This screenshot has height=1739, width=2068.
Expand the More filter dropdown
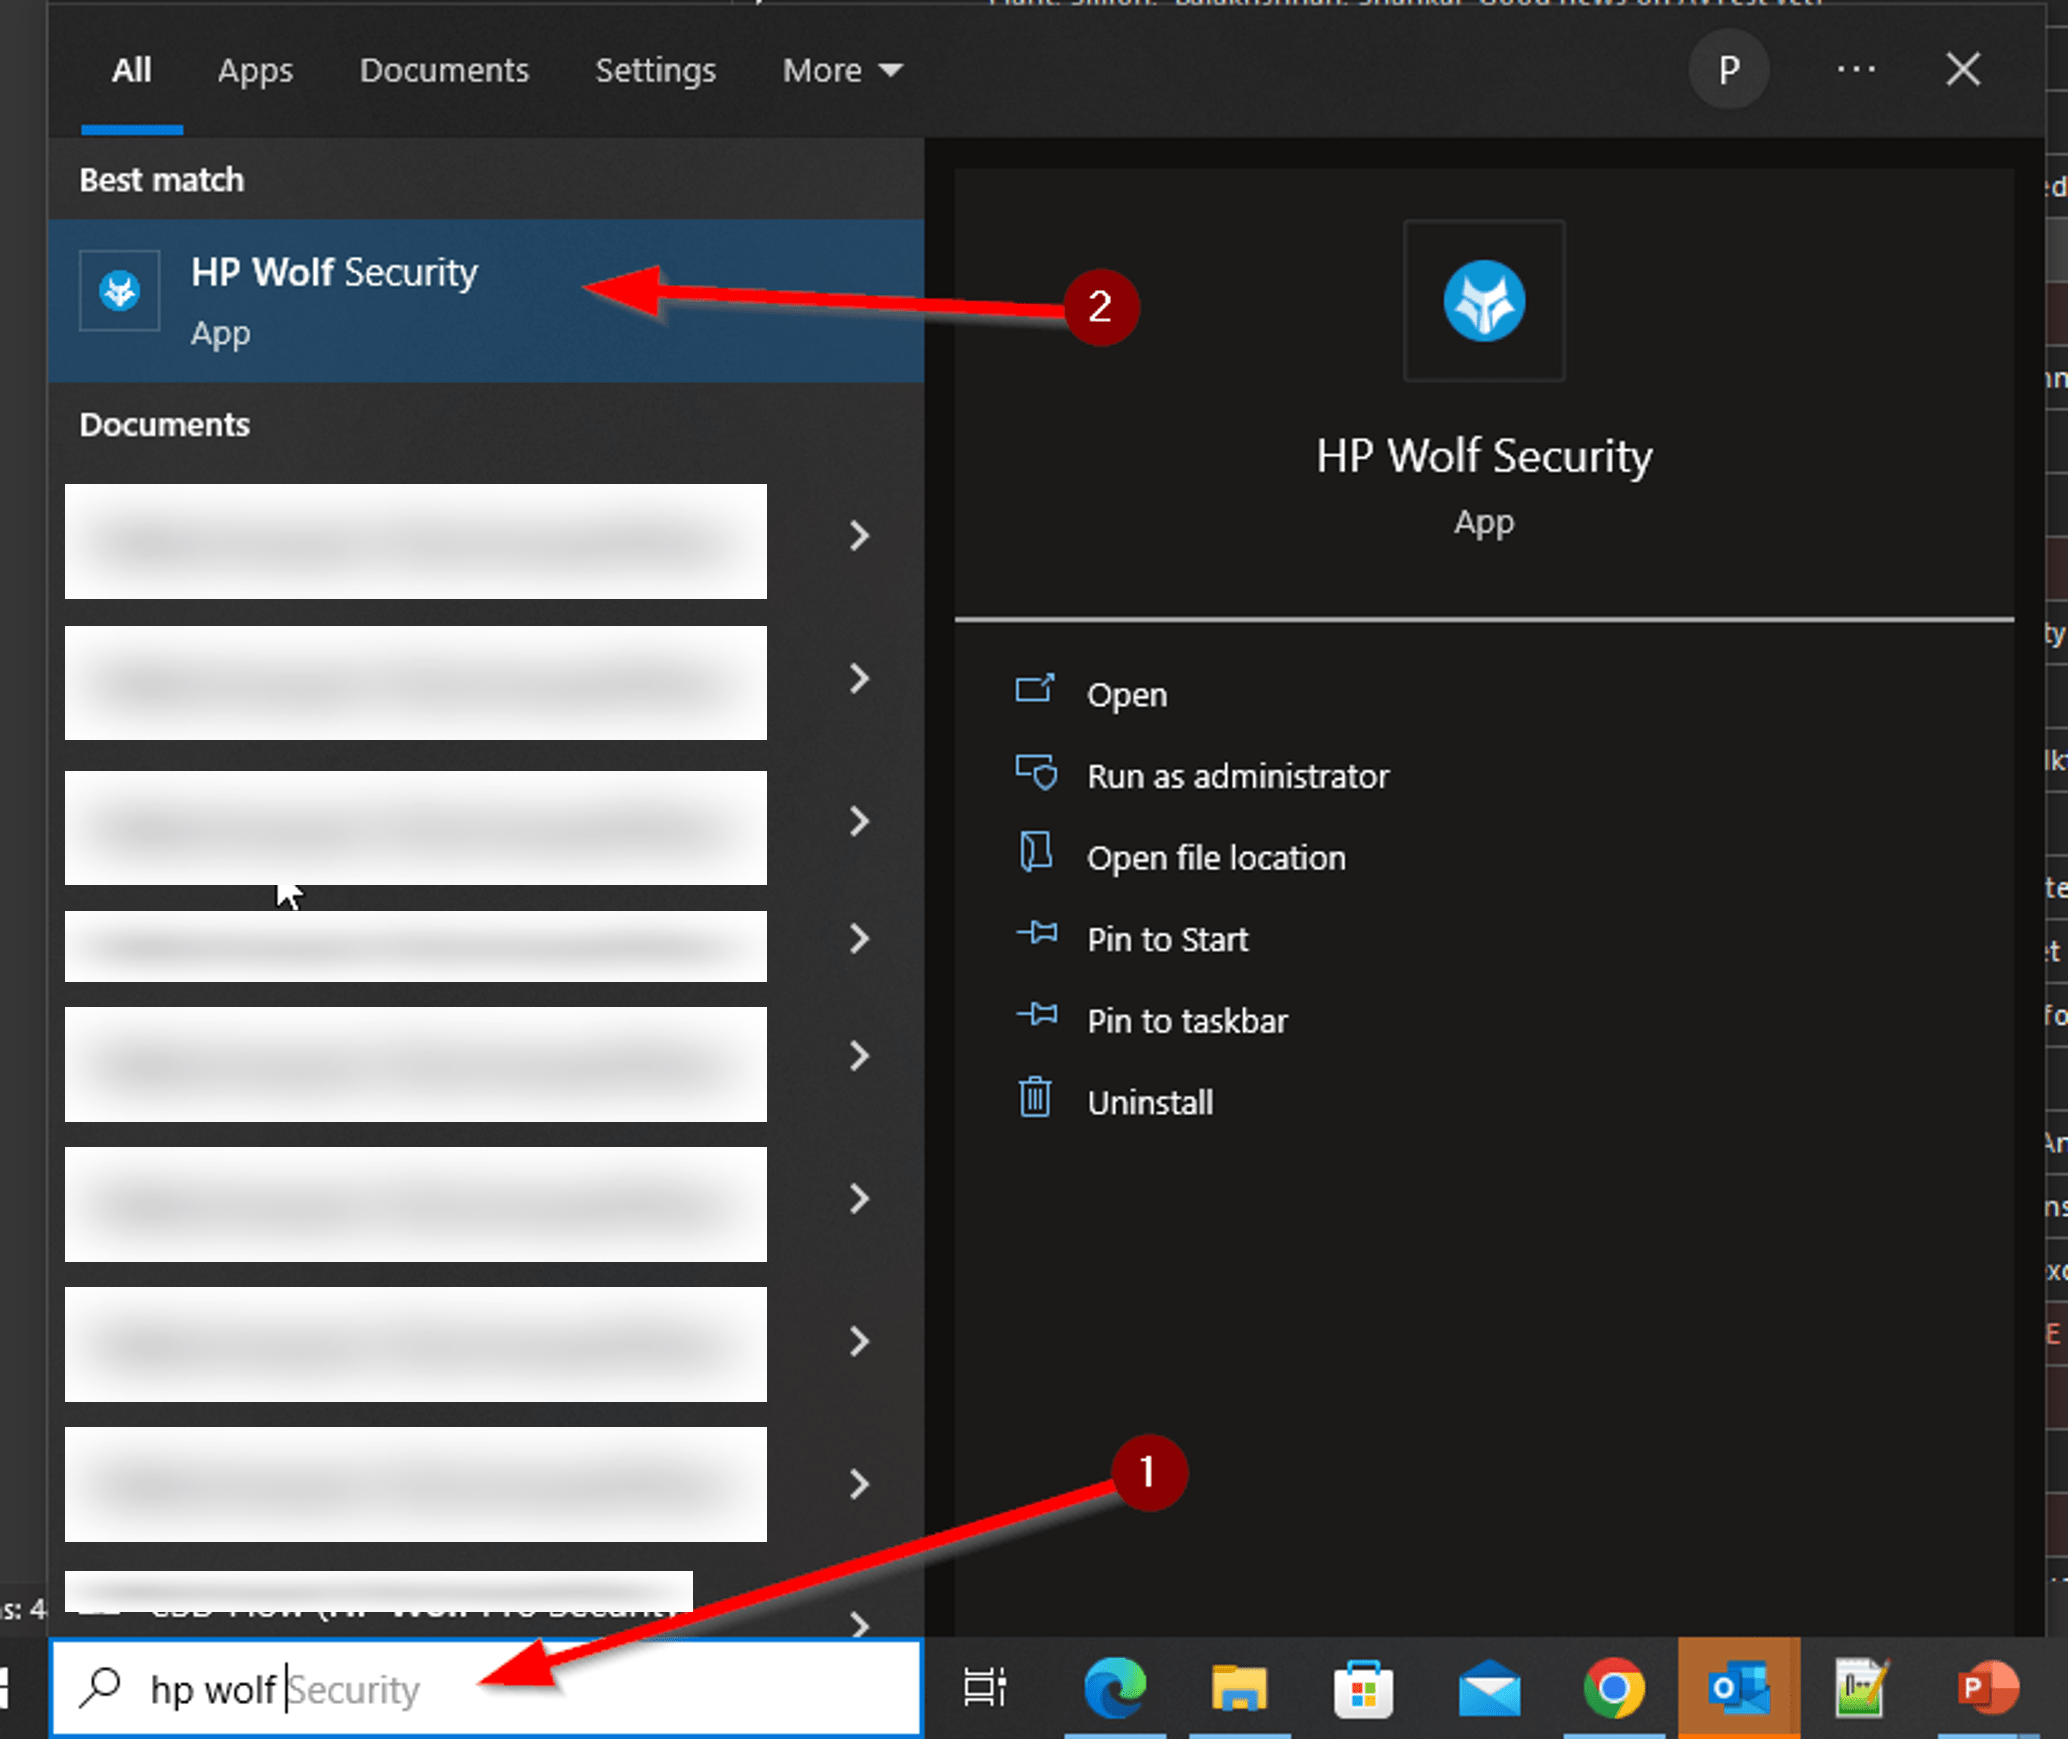tap(842, 70)
